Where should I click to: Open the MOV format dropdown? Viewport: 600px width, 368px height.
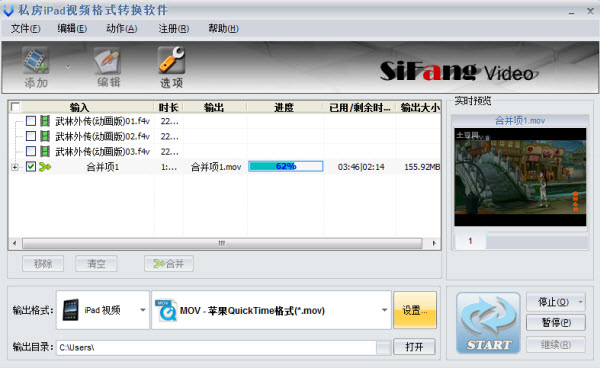[384, 310]
